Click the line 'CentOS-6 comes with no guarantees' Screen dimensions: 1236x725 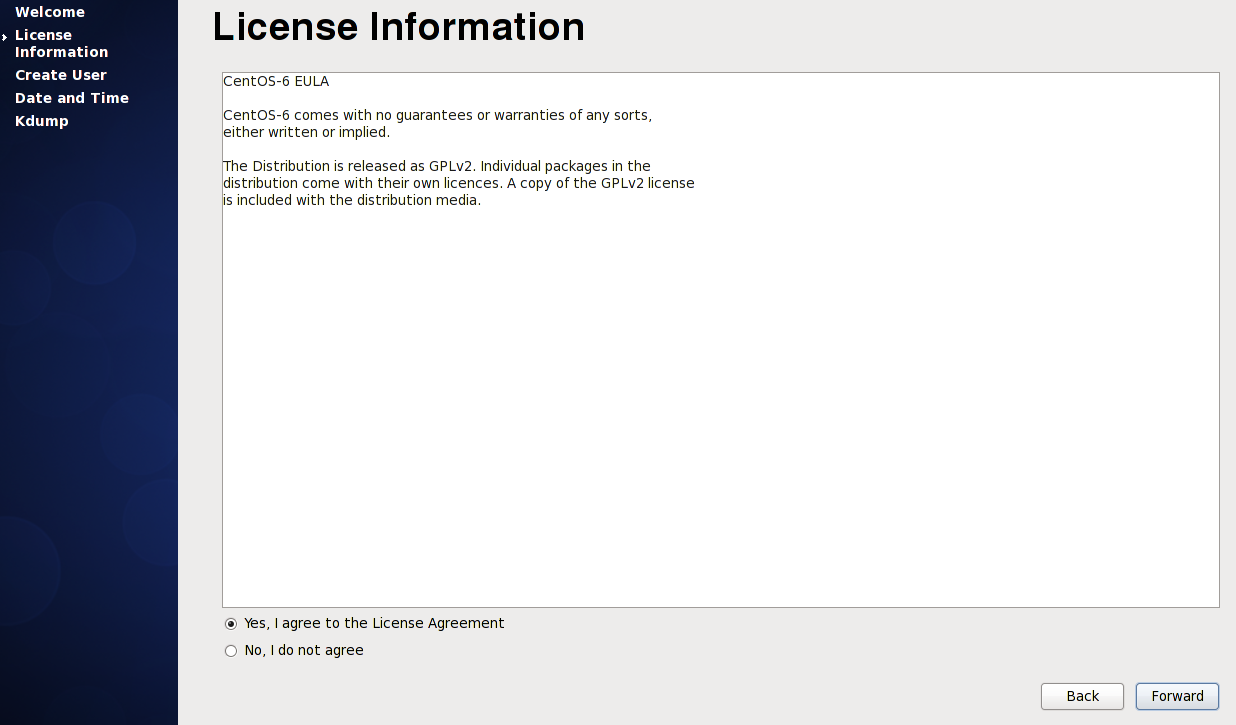coord(437,115)
